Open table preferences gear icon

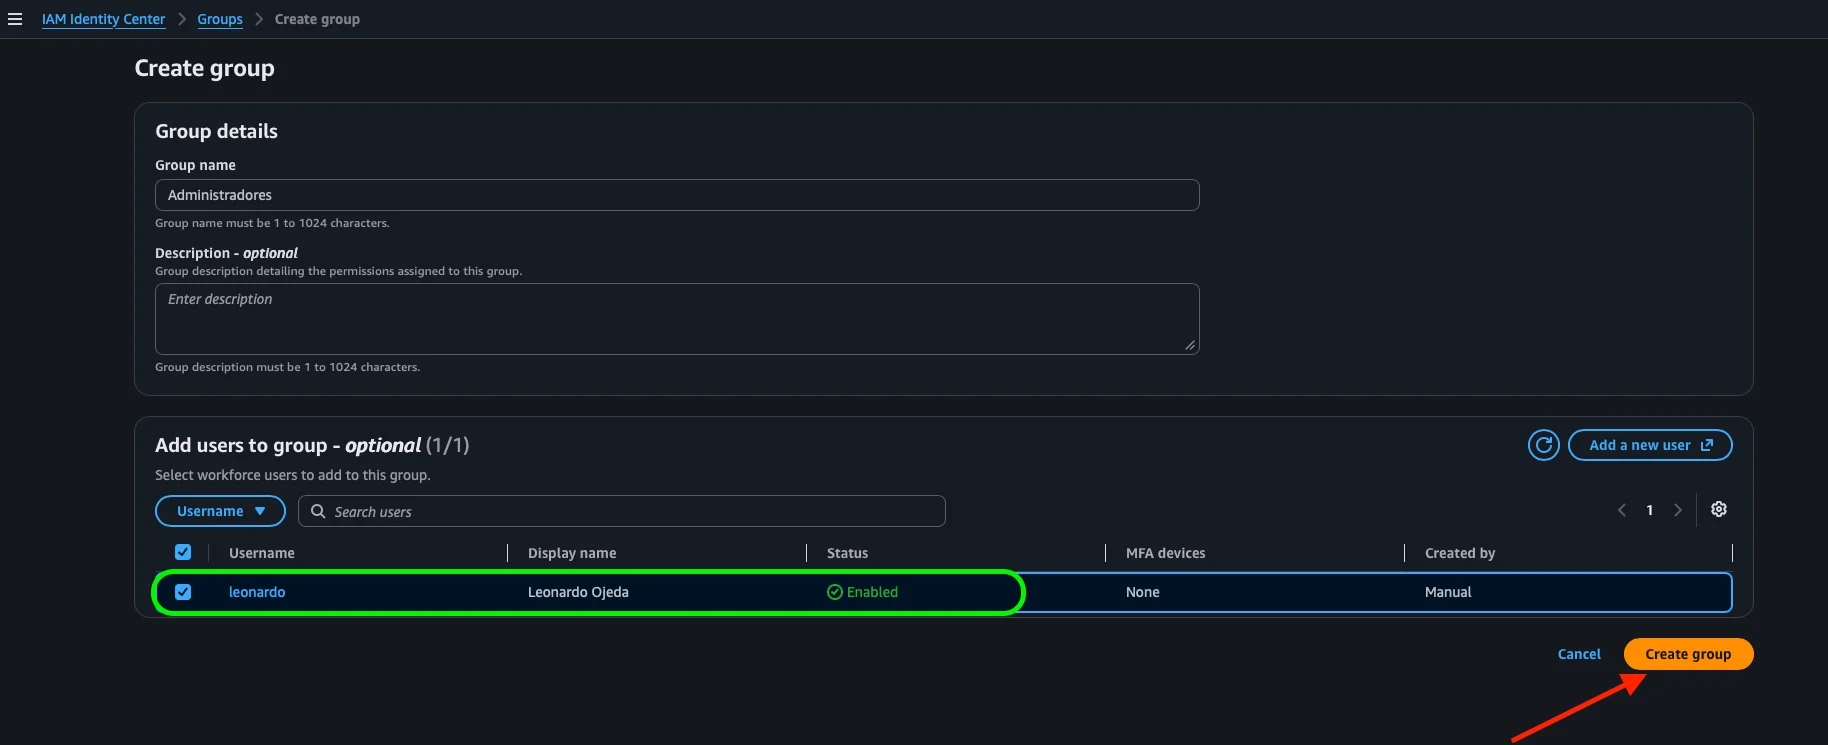pyautogui.click(x=1719, y=509)
